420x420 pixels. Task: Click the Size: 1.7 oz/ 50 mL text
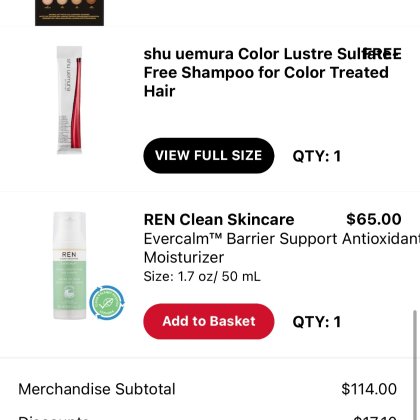[x=202, y=277]
